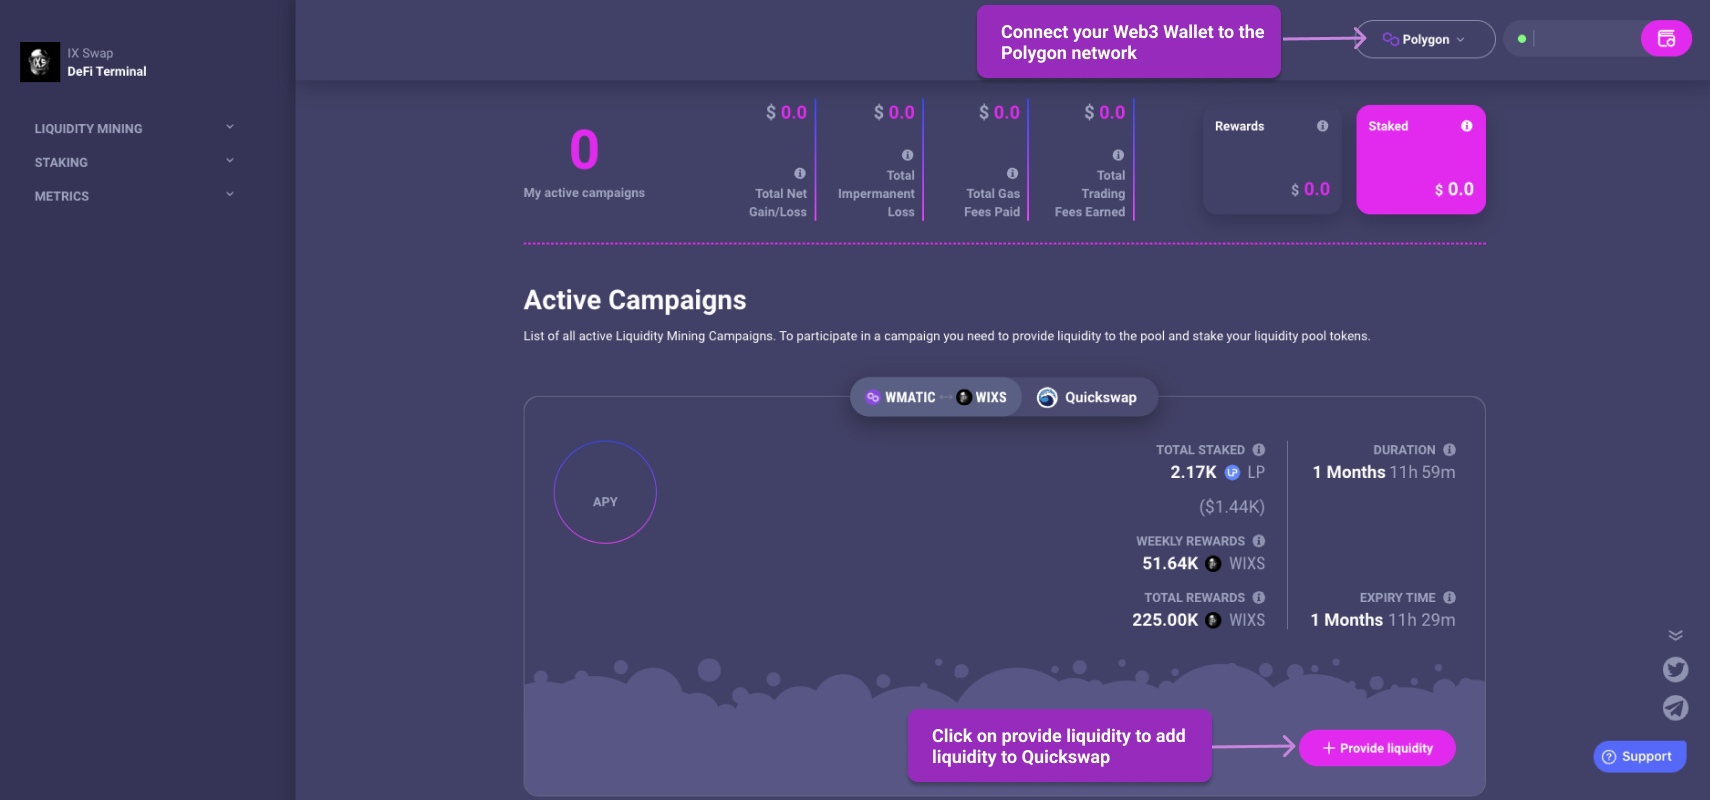Click the 1 Months 11h 59m duration
This screenshot has width=1710, height=800.
click(1384, 472)
